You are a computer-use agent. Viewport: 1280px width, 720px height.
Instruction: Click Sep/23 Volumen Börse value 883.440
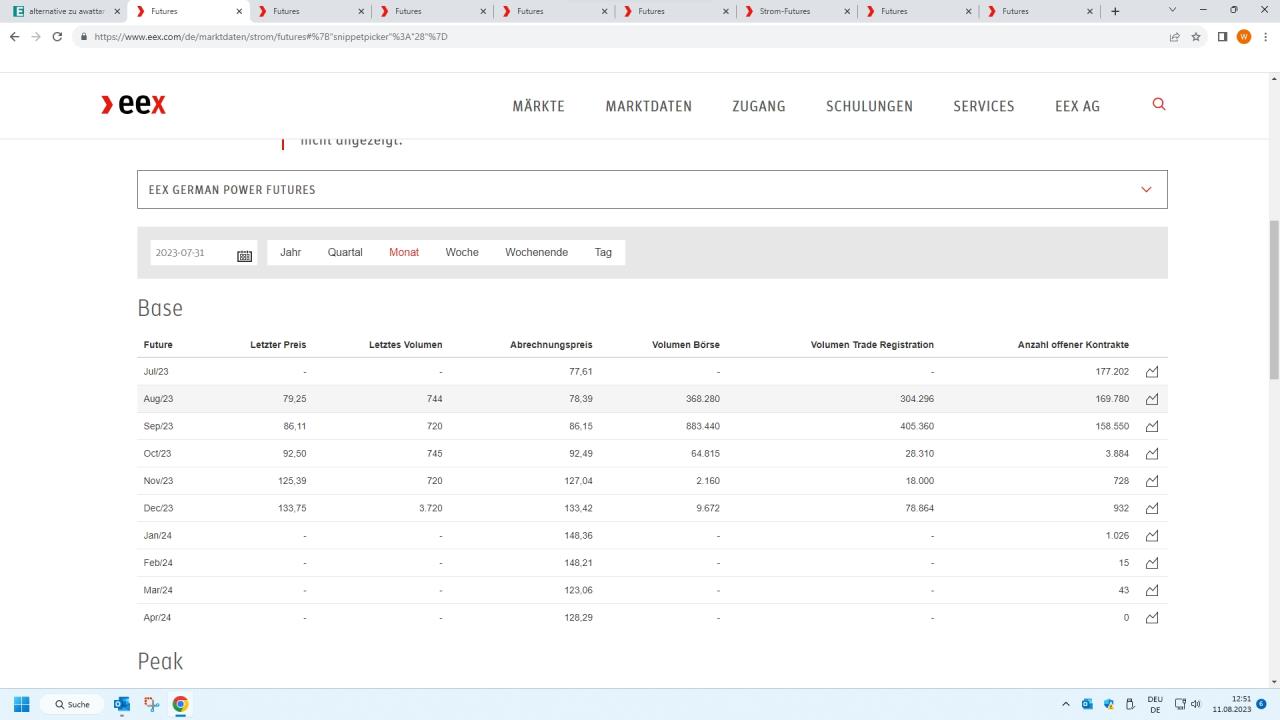click(x=702, y=426)
